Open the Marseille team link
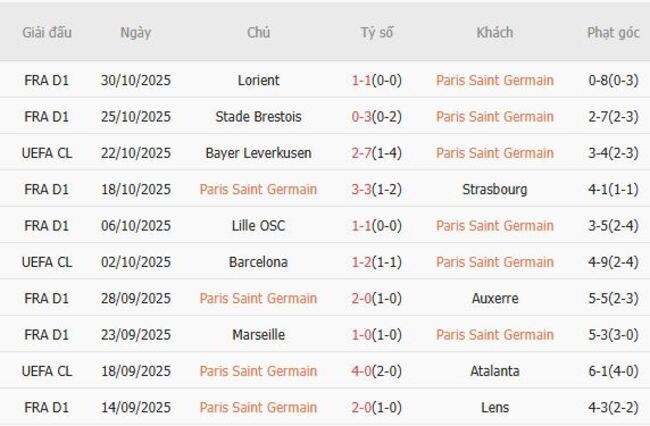Viewport: 650px width, 426px height. click(x=258, y=334)
